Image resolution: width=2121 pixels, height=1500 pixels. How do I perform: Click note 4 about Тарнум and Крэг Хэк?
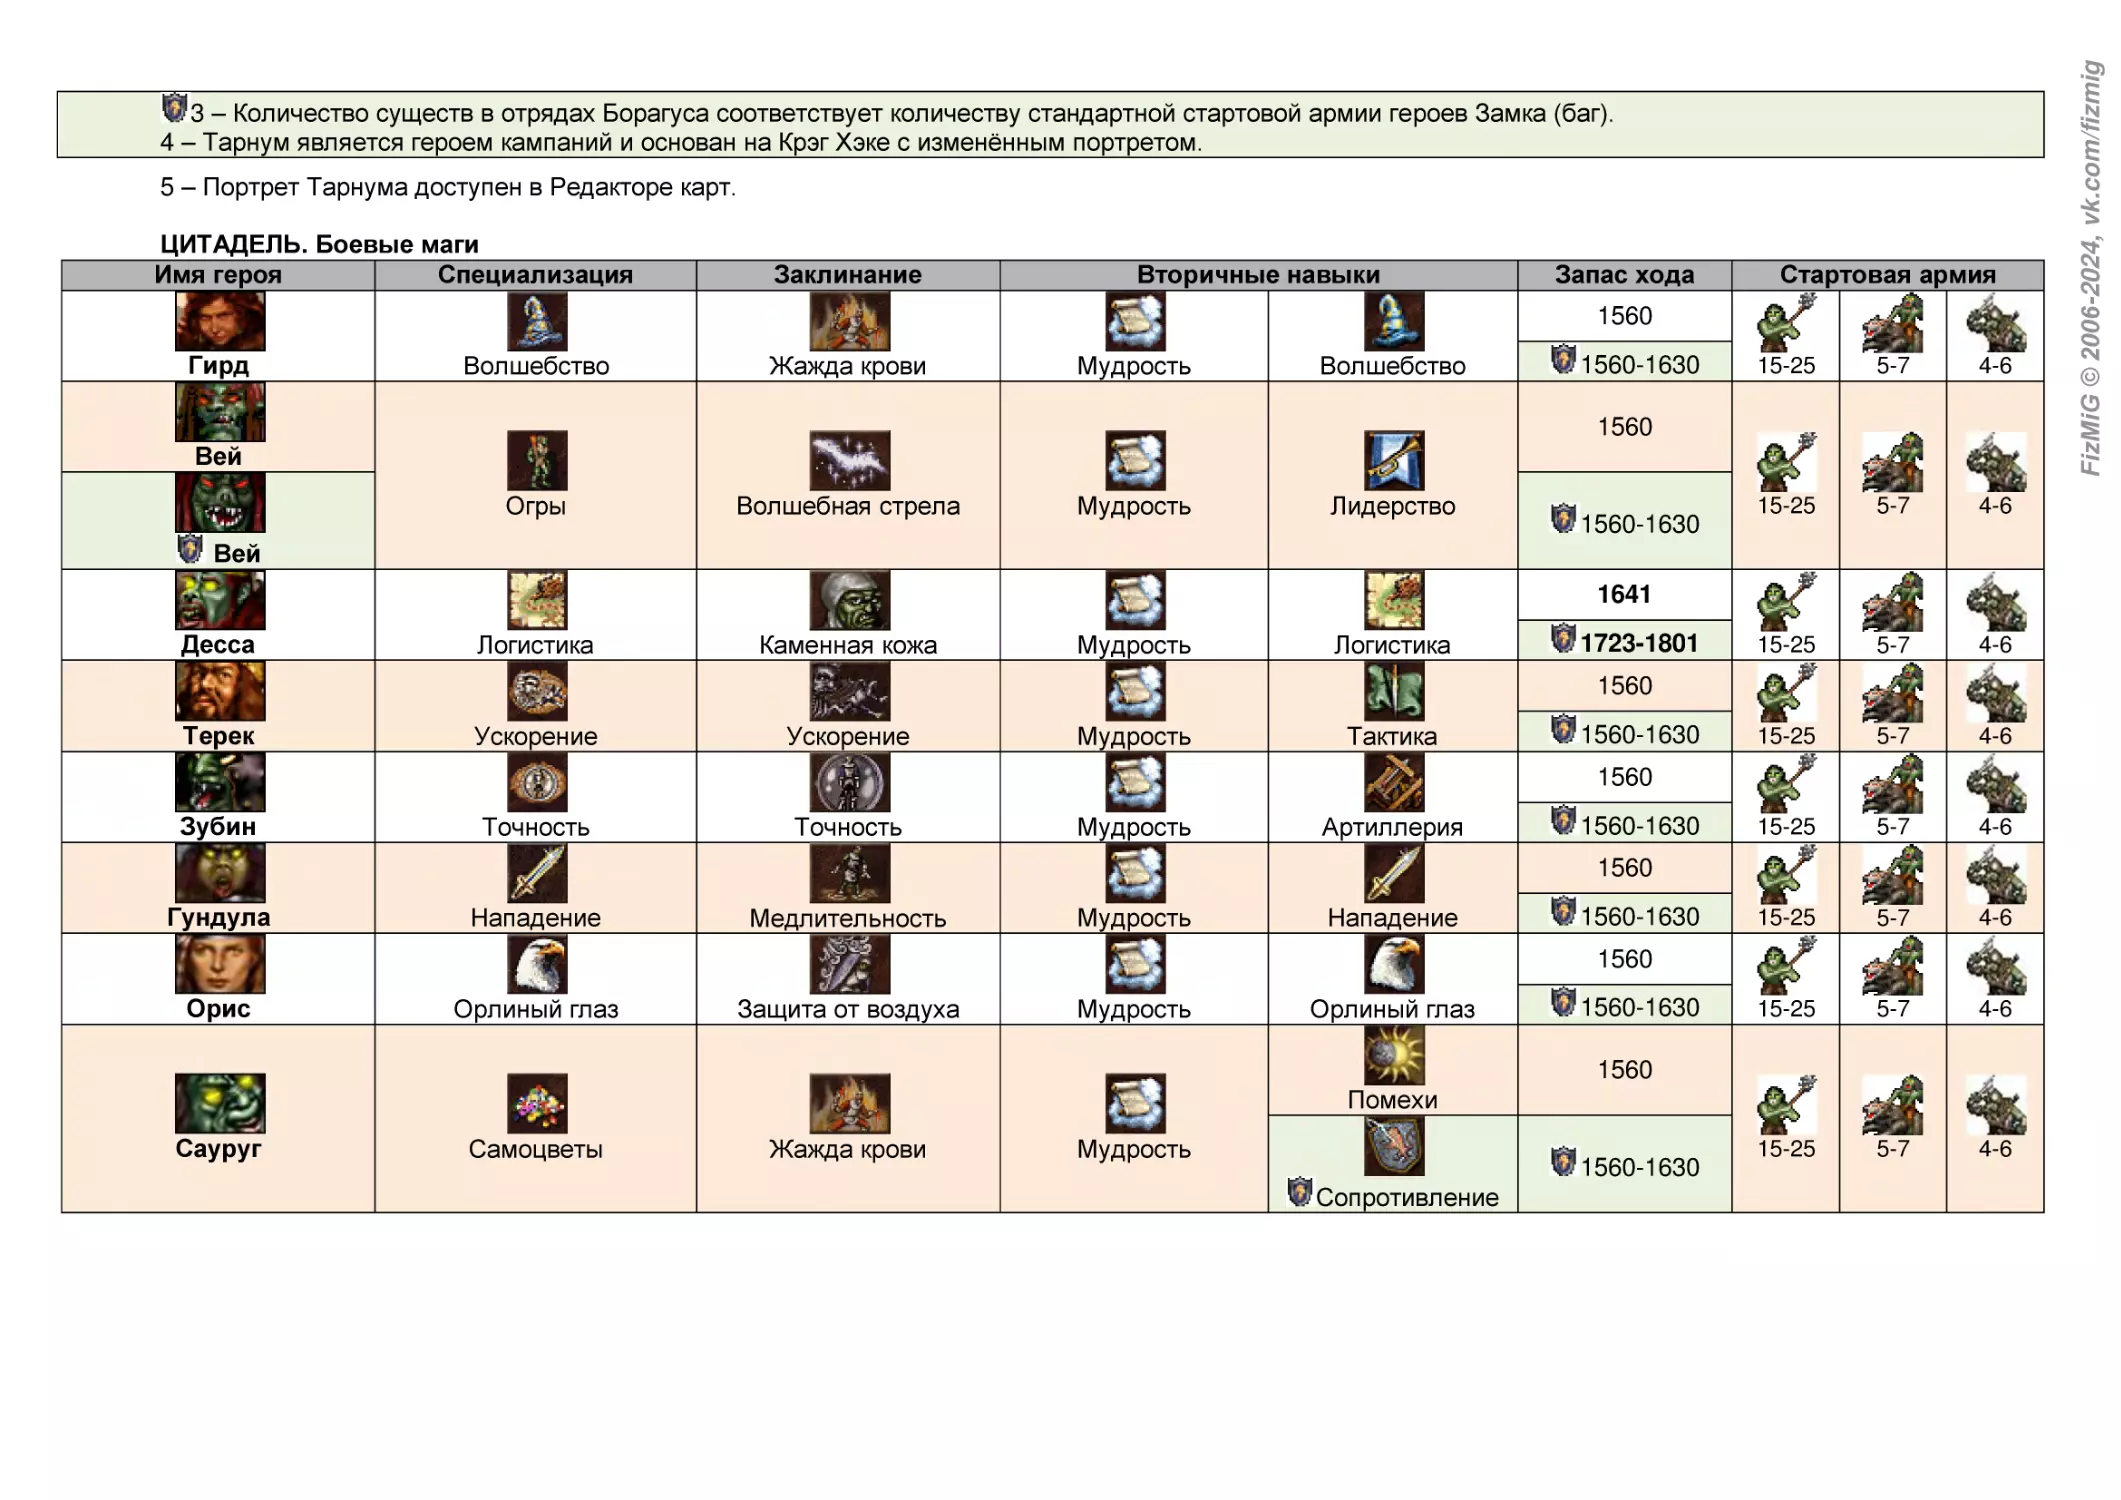[681, 142]
